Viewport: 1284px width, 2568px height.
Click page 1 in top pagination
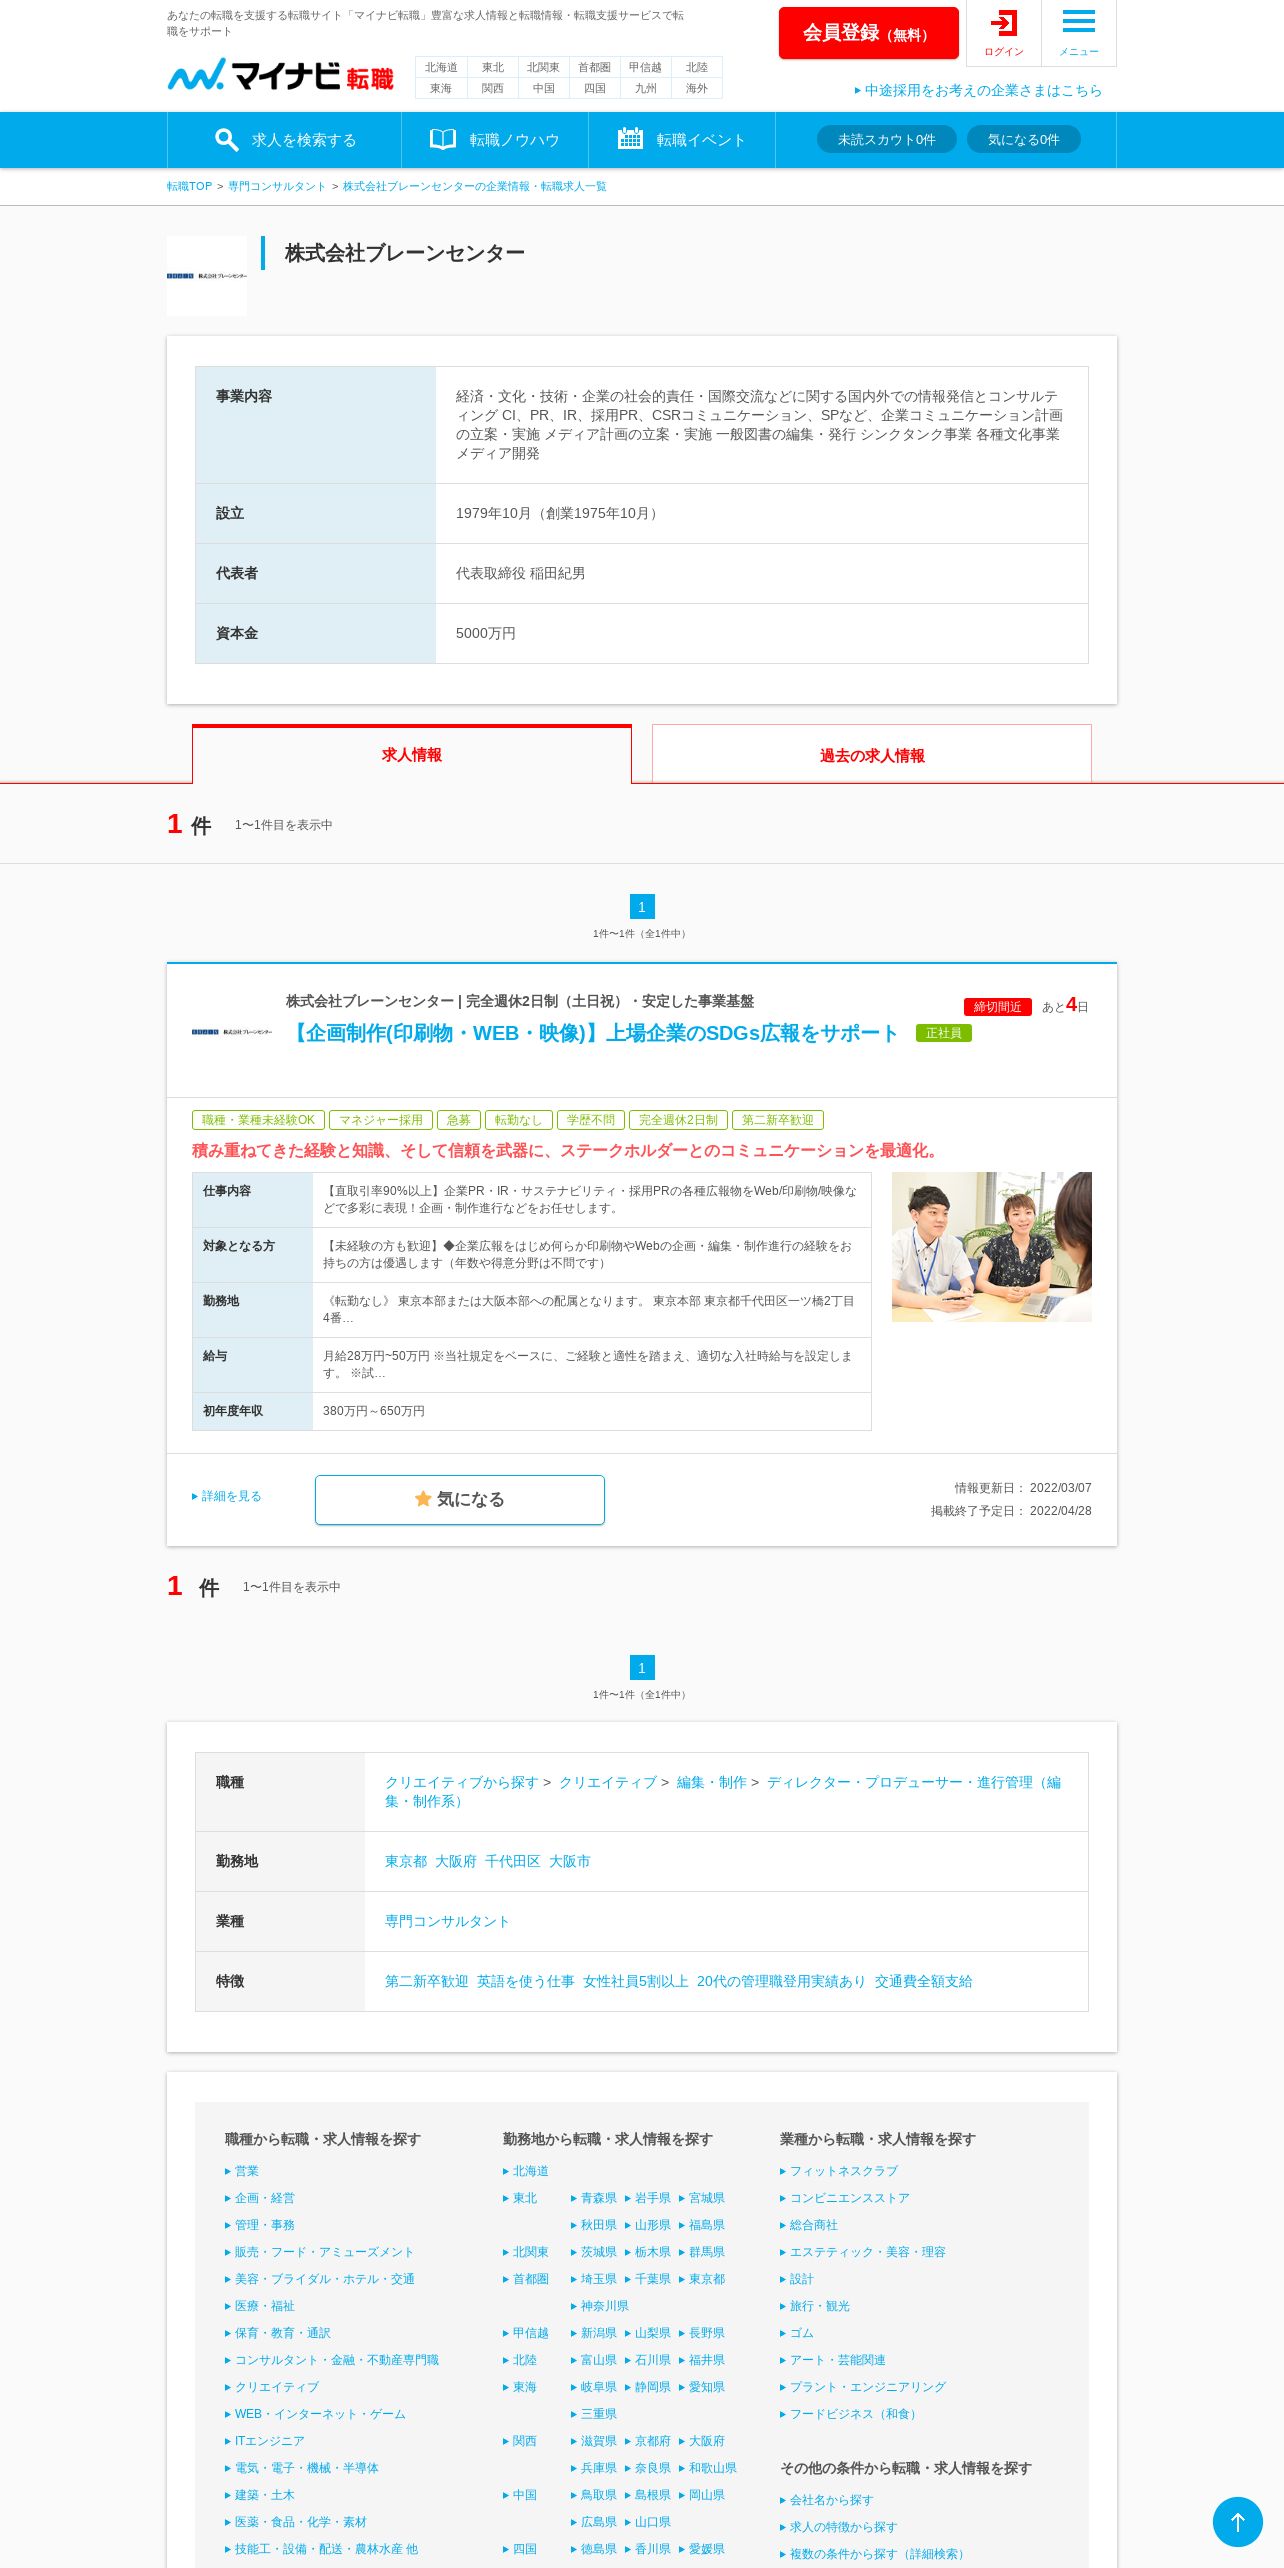(x=642, y=907)
